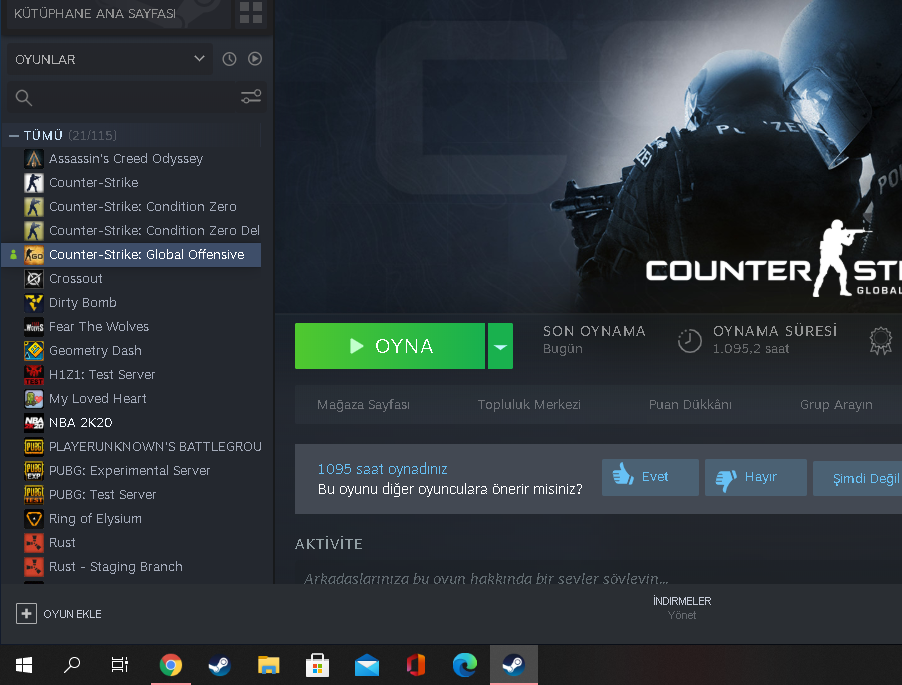
Task: Click the Fear The Wolves game icon
Action: click(x=34, y=327)
